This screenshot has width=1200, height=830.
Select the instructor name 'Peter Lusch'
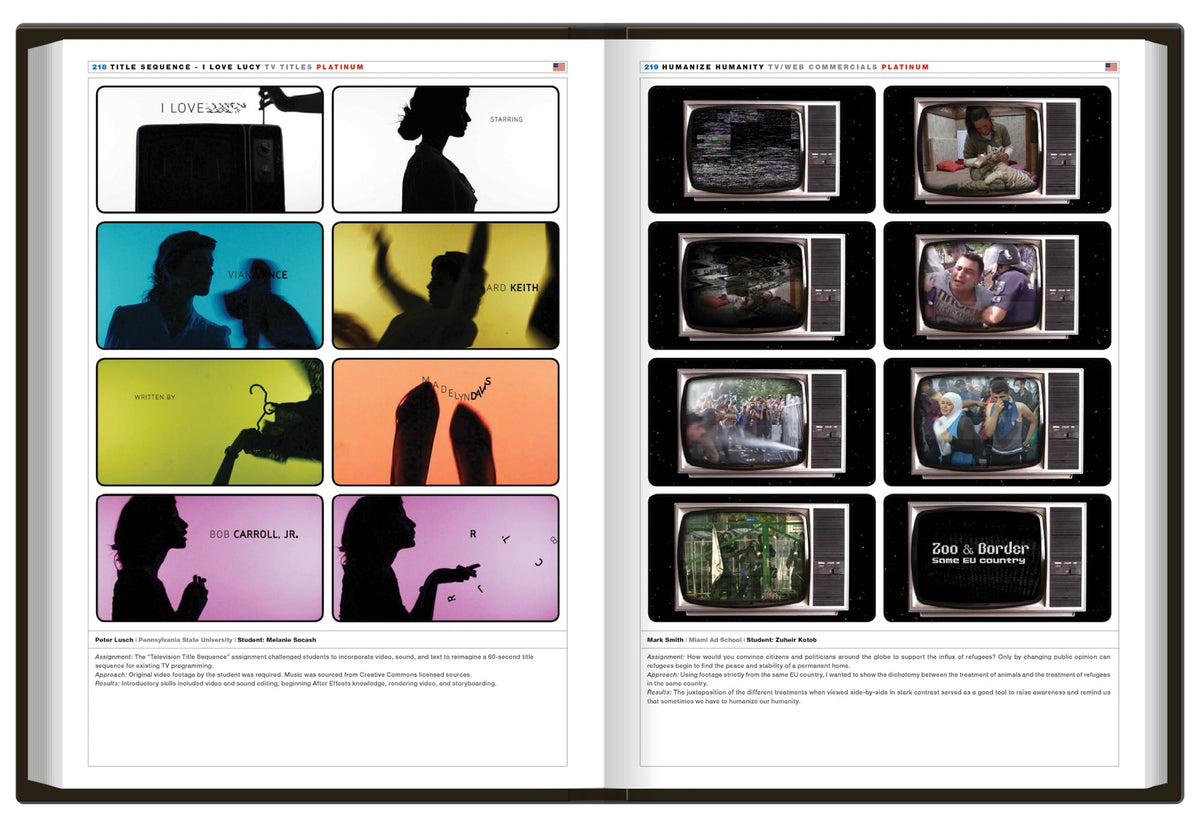(x=114, y=640)
